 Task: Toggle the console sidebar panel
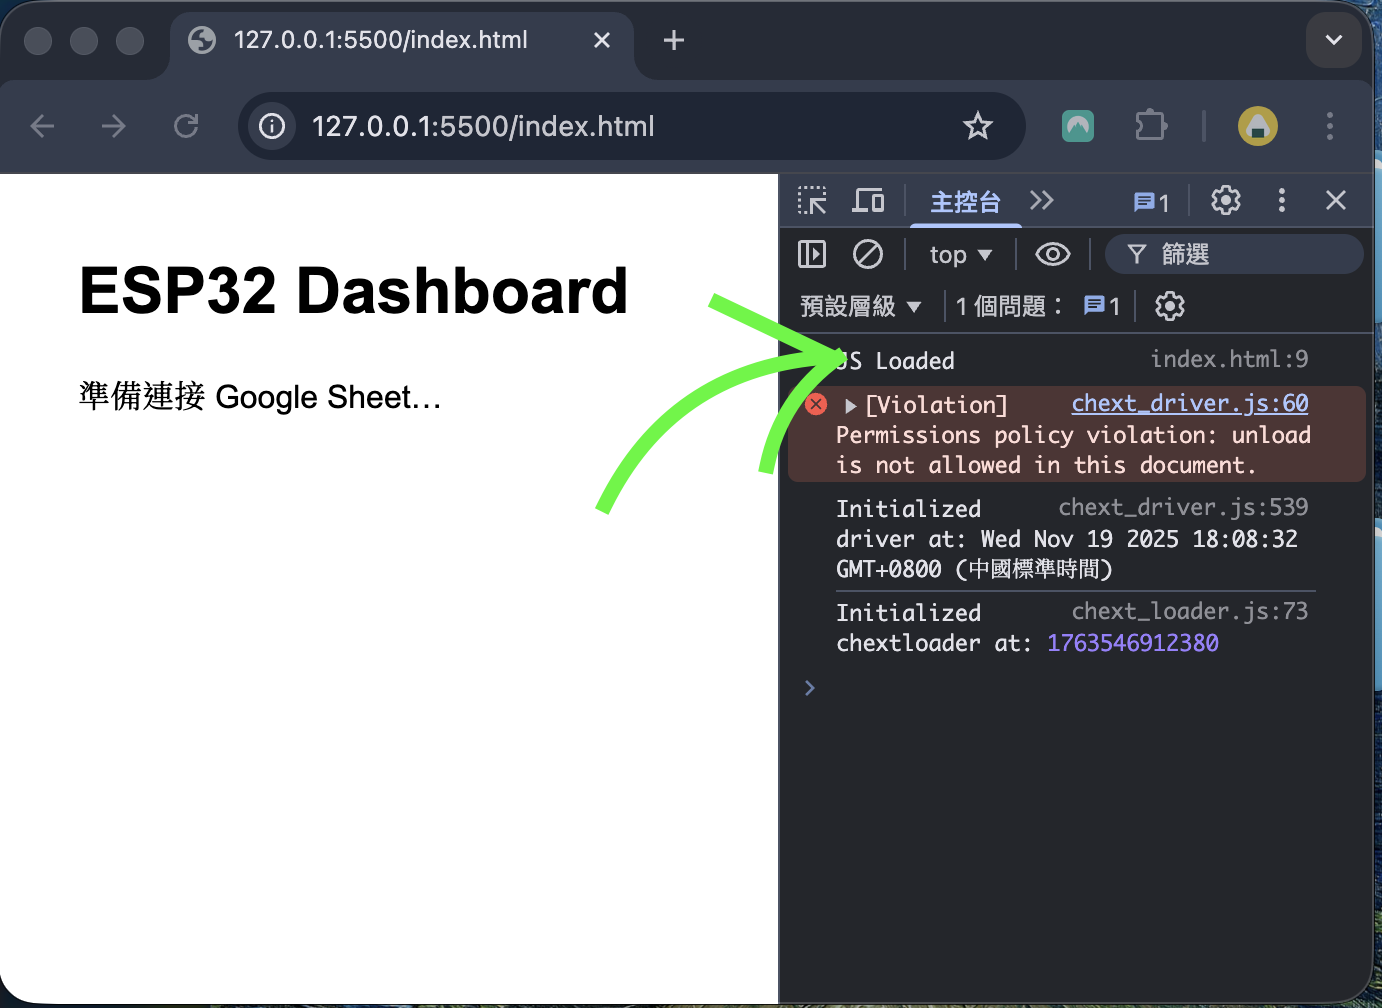812,255
